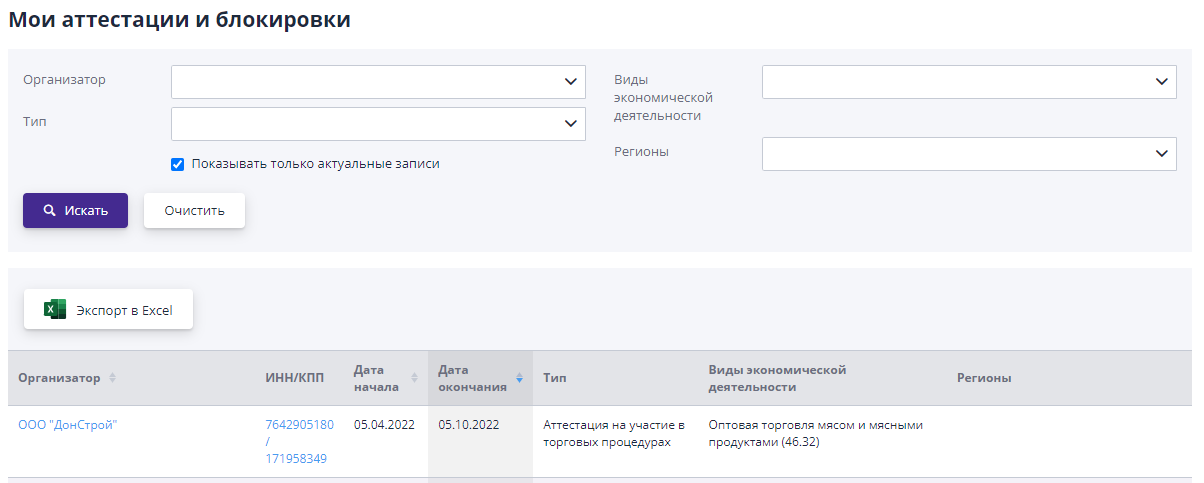Click the magnifier icon in Искать button
The image size is (1204, 483).
coord(49,211)
